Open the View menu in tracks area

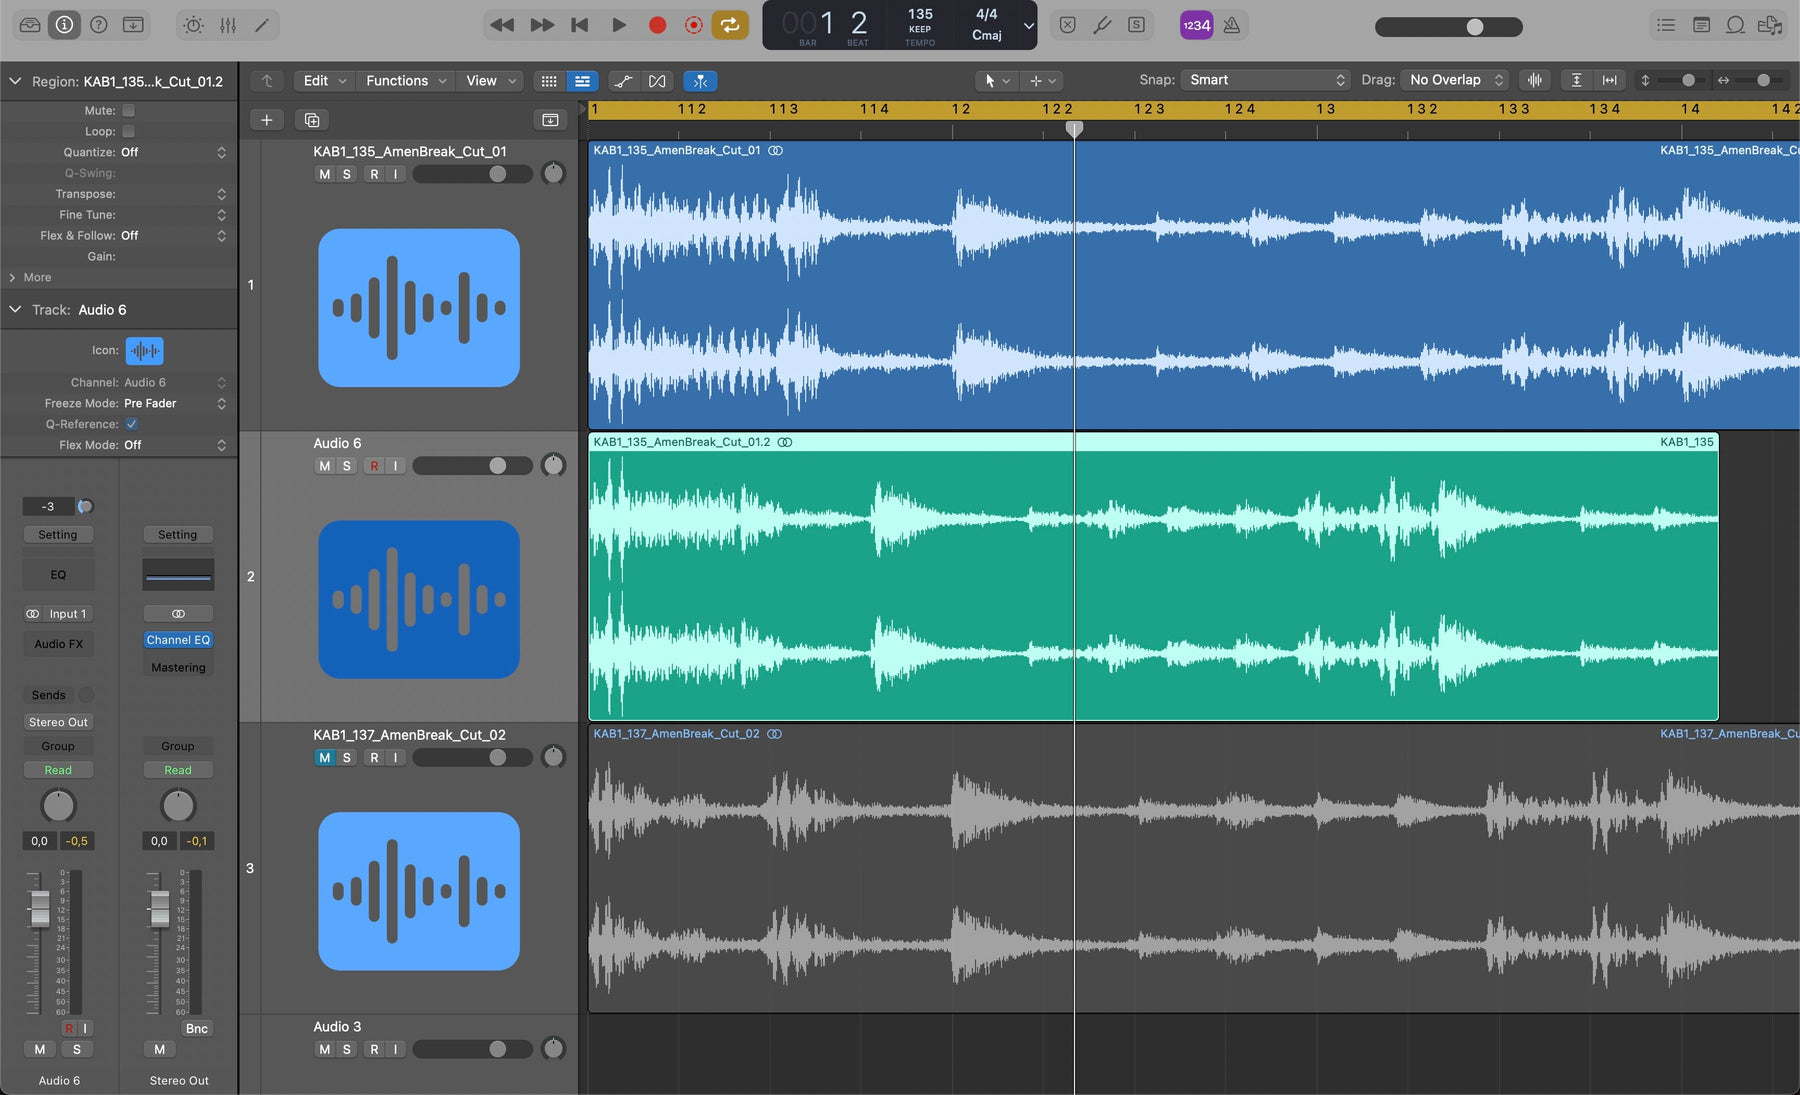[x=491, y=81]
